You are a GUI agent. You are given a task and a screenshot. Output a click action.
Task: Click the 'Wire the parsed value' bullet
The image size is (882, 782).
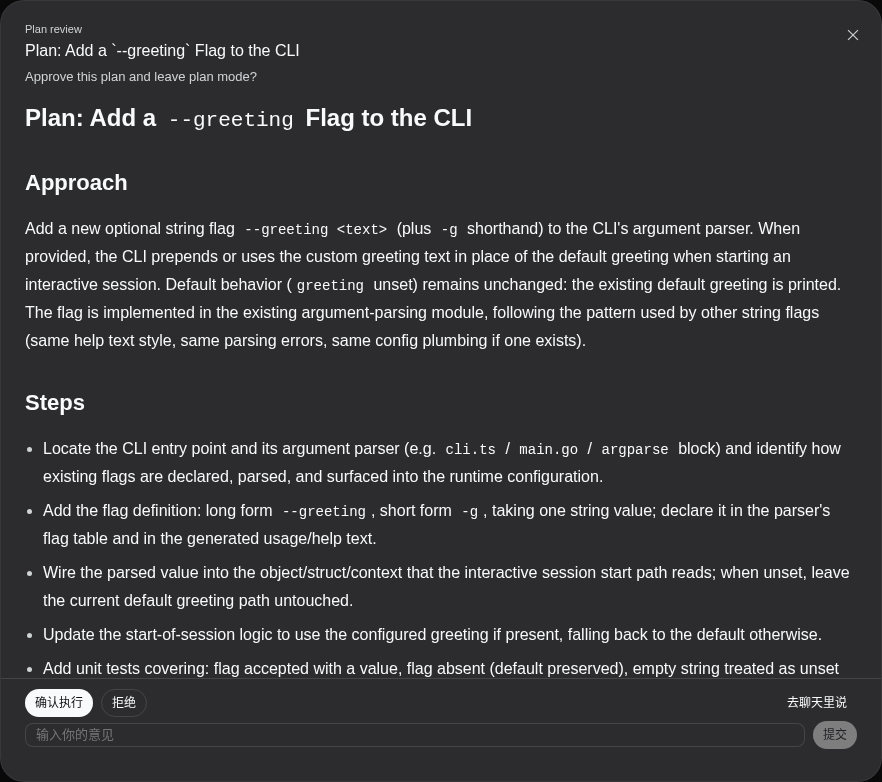pos(446,586)
